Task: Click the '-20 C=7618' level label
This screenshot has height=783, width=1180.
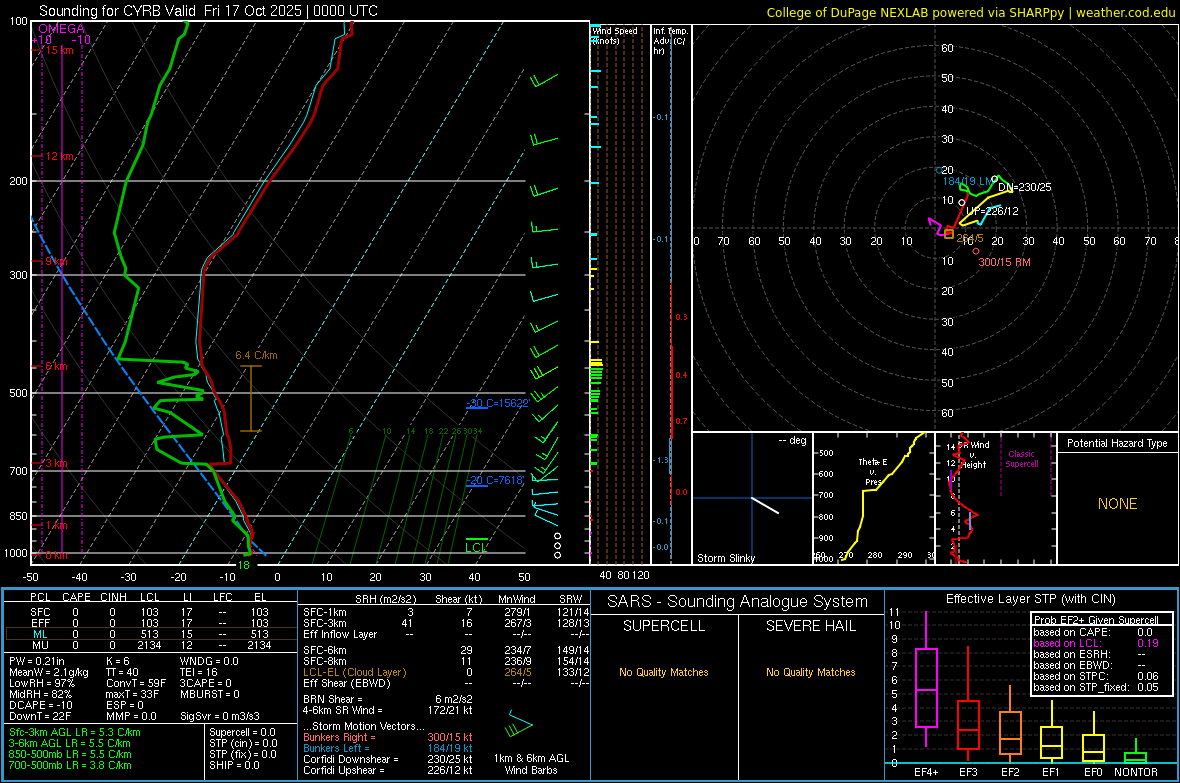Action: tap(494, 480)
